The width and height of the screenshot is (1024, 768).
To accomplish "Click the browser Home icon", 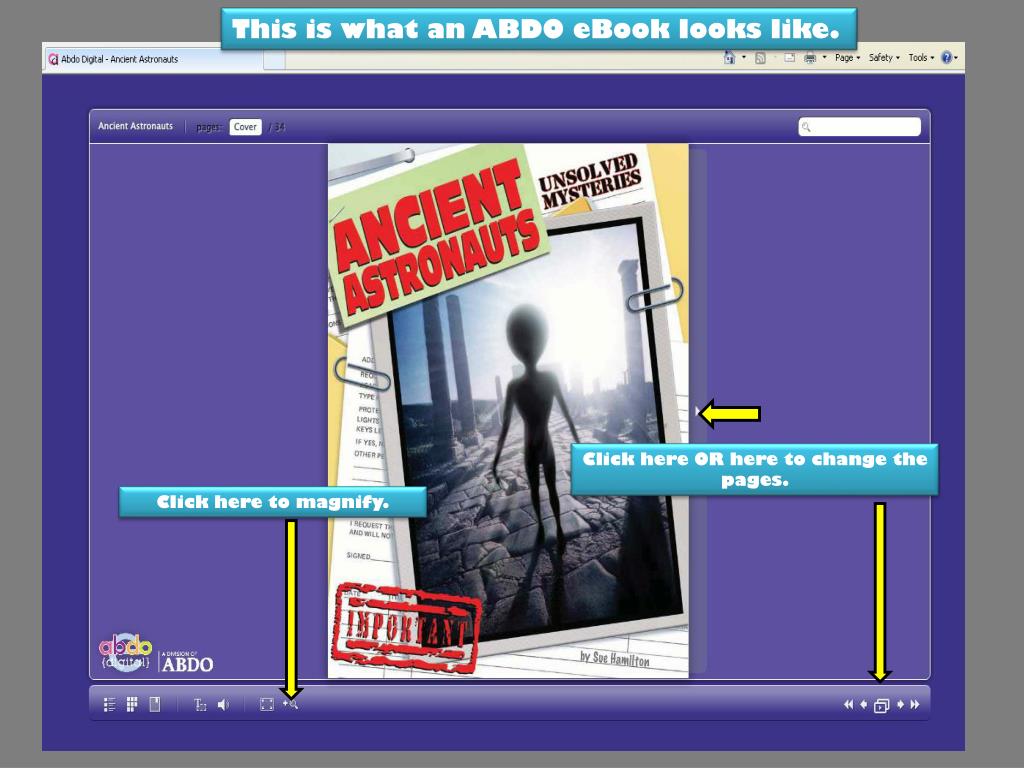I will tap(729, 57).
